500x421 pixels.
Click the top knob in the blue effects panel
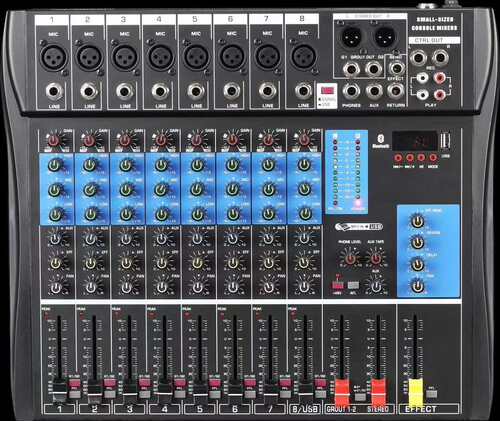click(417, 221)
